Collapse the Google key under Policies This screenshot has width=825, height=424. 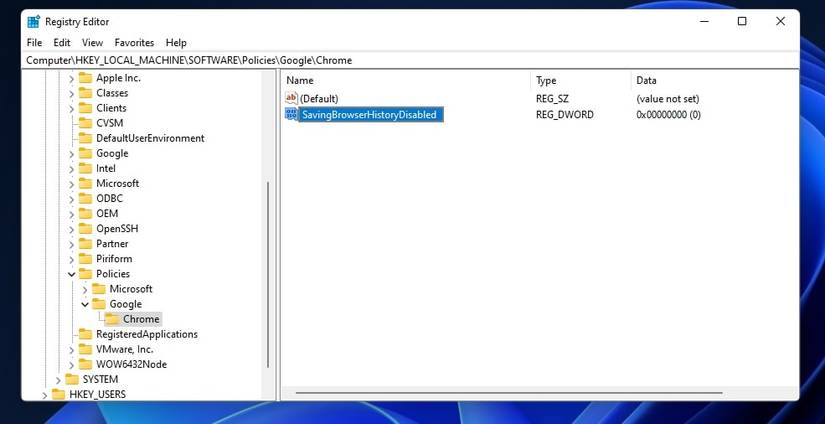click(85, 304)
